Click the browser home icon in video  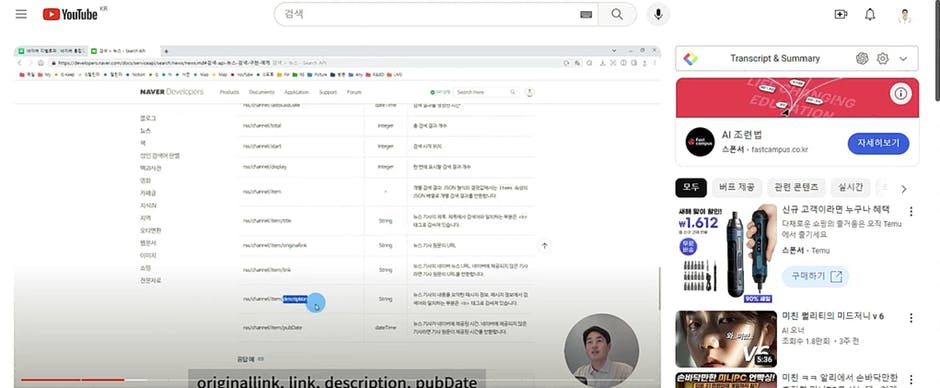41,63
